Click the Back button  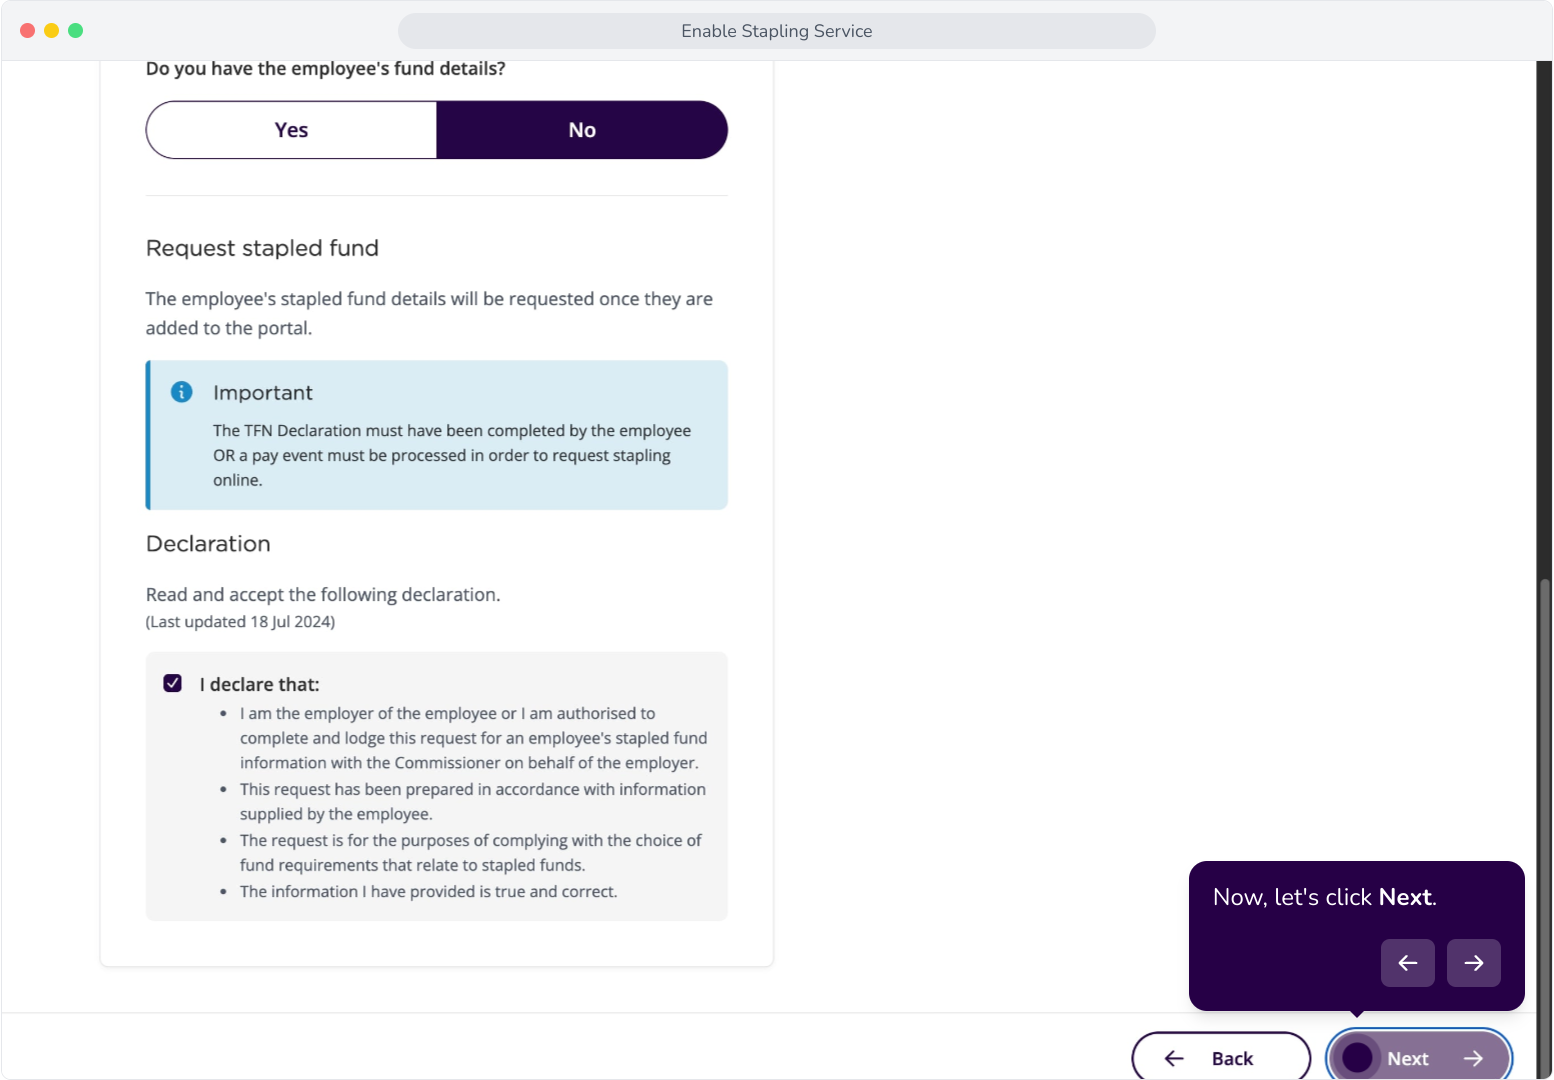click(x=1221, y=1058)
